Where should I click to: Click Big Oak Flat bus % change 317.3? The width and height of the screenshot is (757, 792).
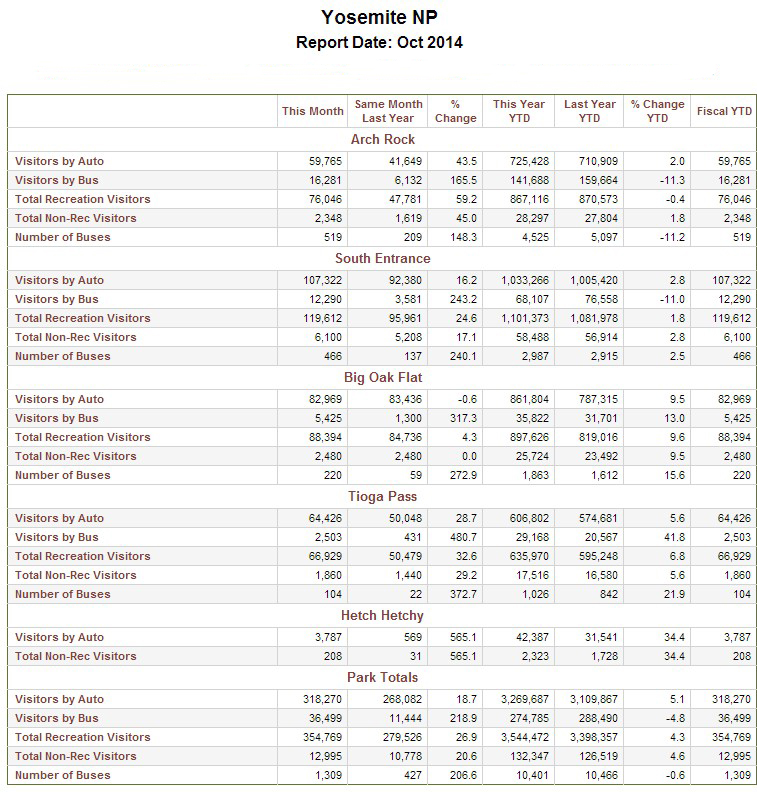coord(463,418)
